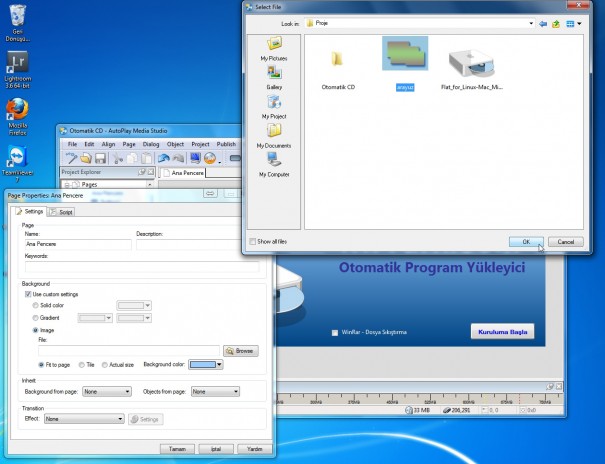
Task: Click the Back arrow in Select File dialog
Action: click(543, 24)
